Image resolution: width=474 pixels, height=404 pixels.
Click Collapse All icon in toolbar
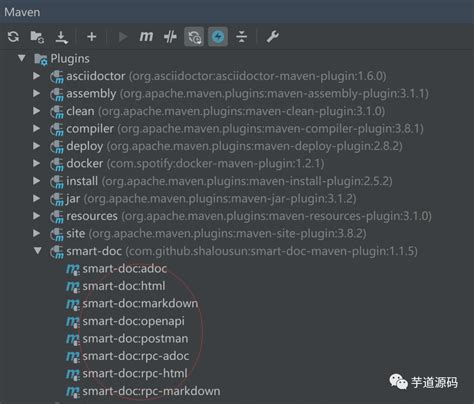pyautogui.click(x=241, y=37)
